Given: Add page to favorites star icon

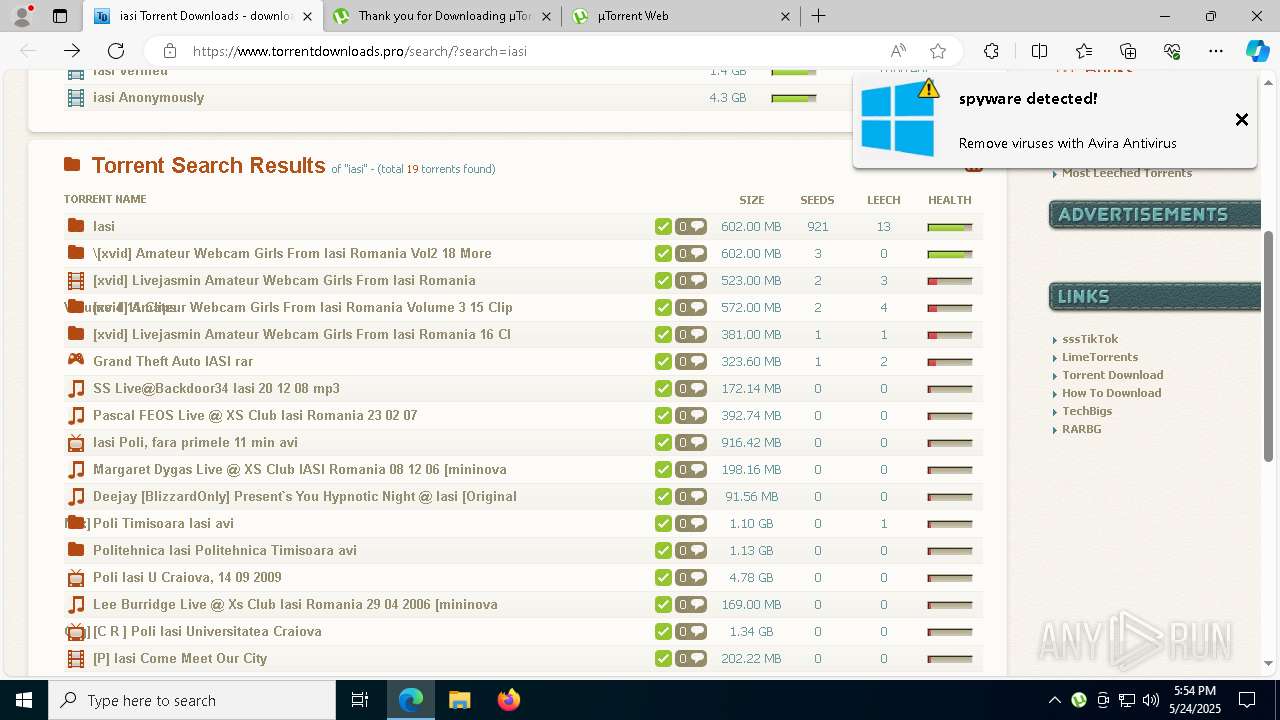Looking at the screenshot, I should click(x=937, y=51).
